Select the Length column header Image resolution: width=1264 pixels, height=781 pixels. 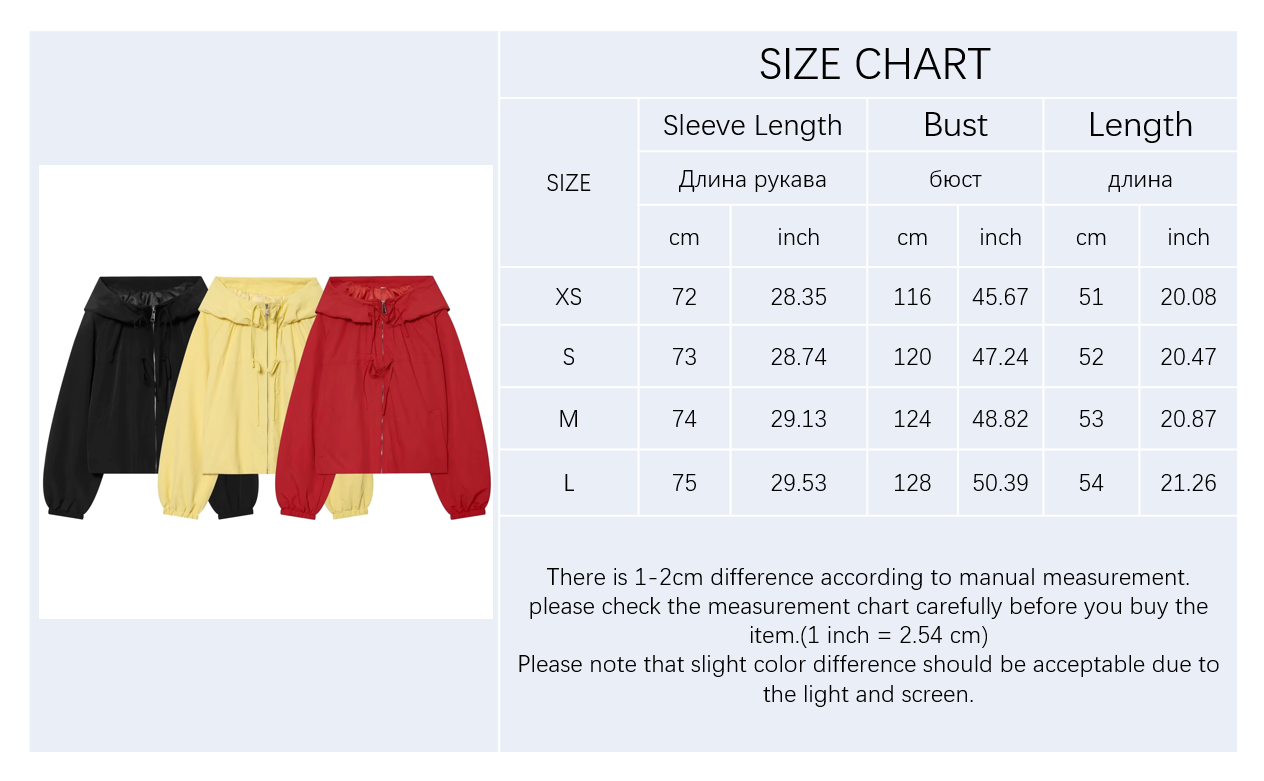[x=1140, y=125]
